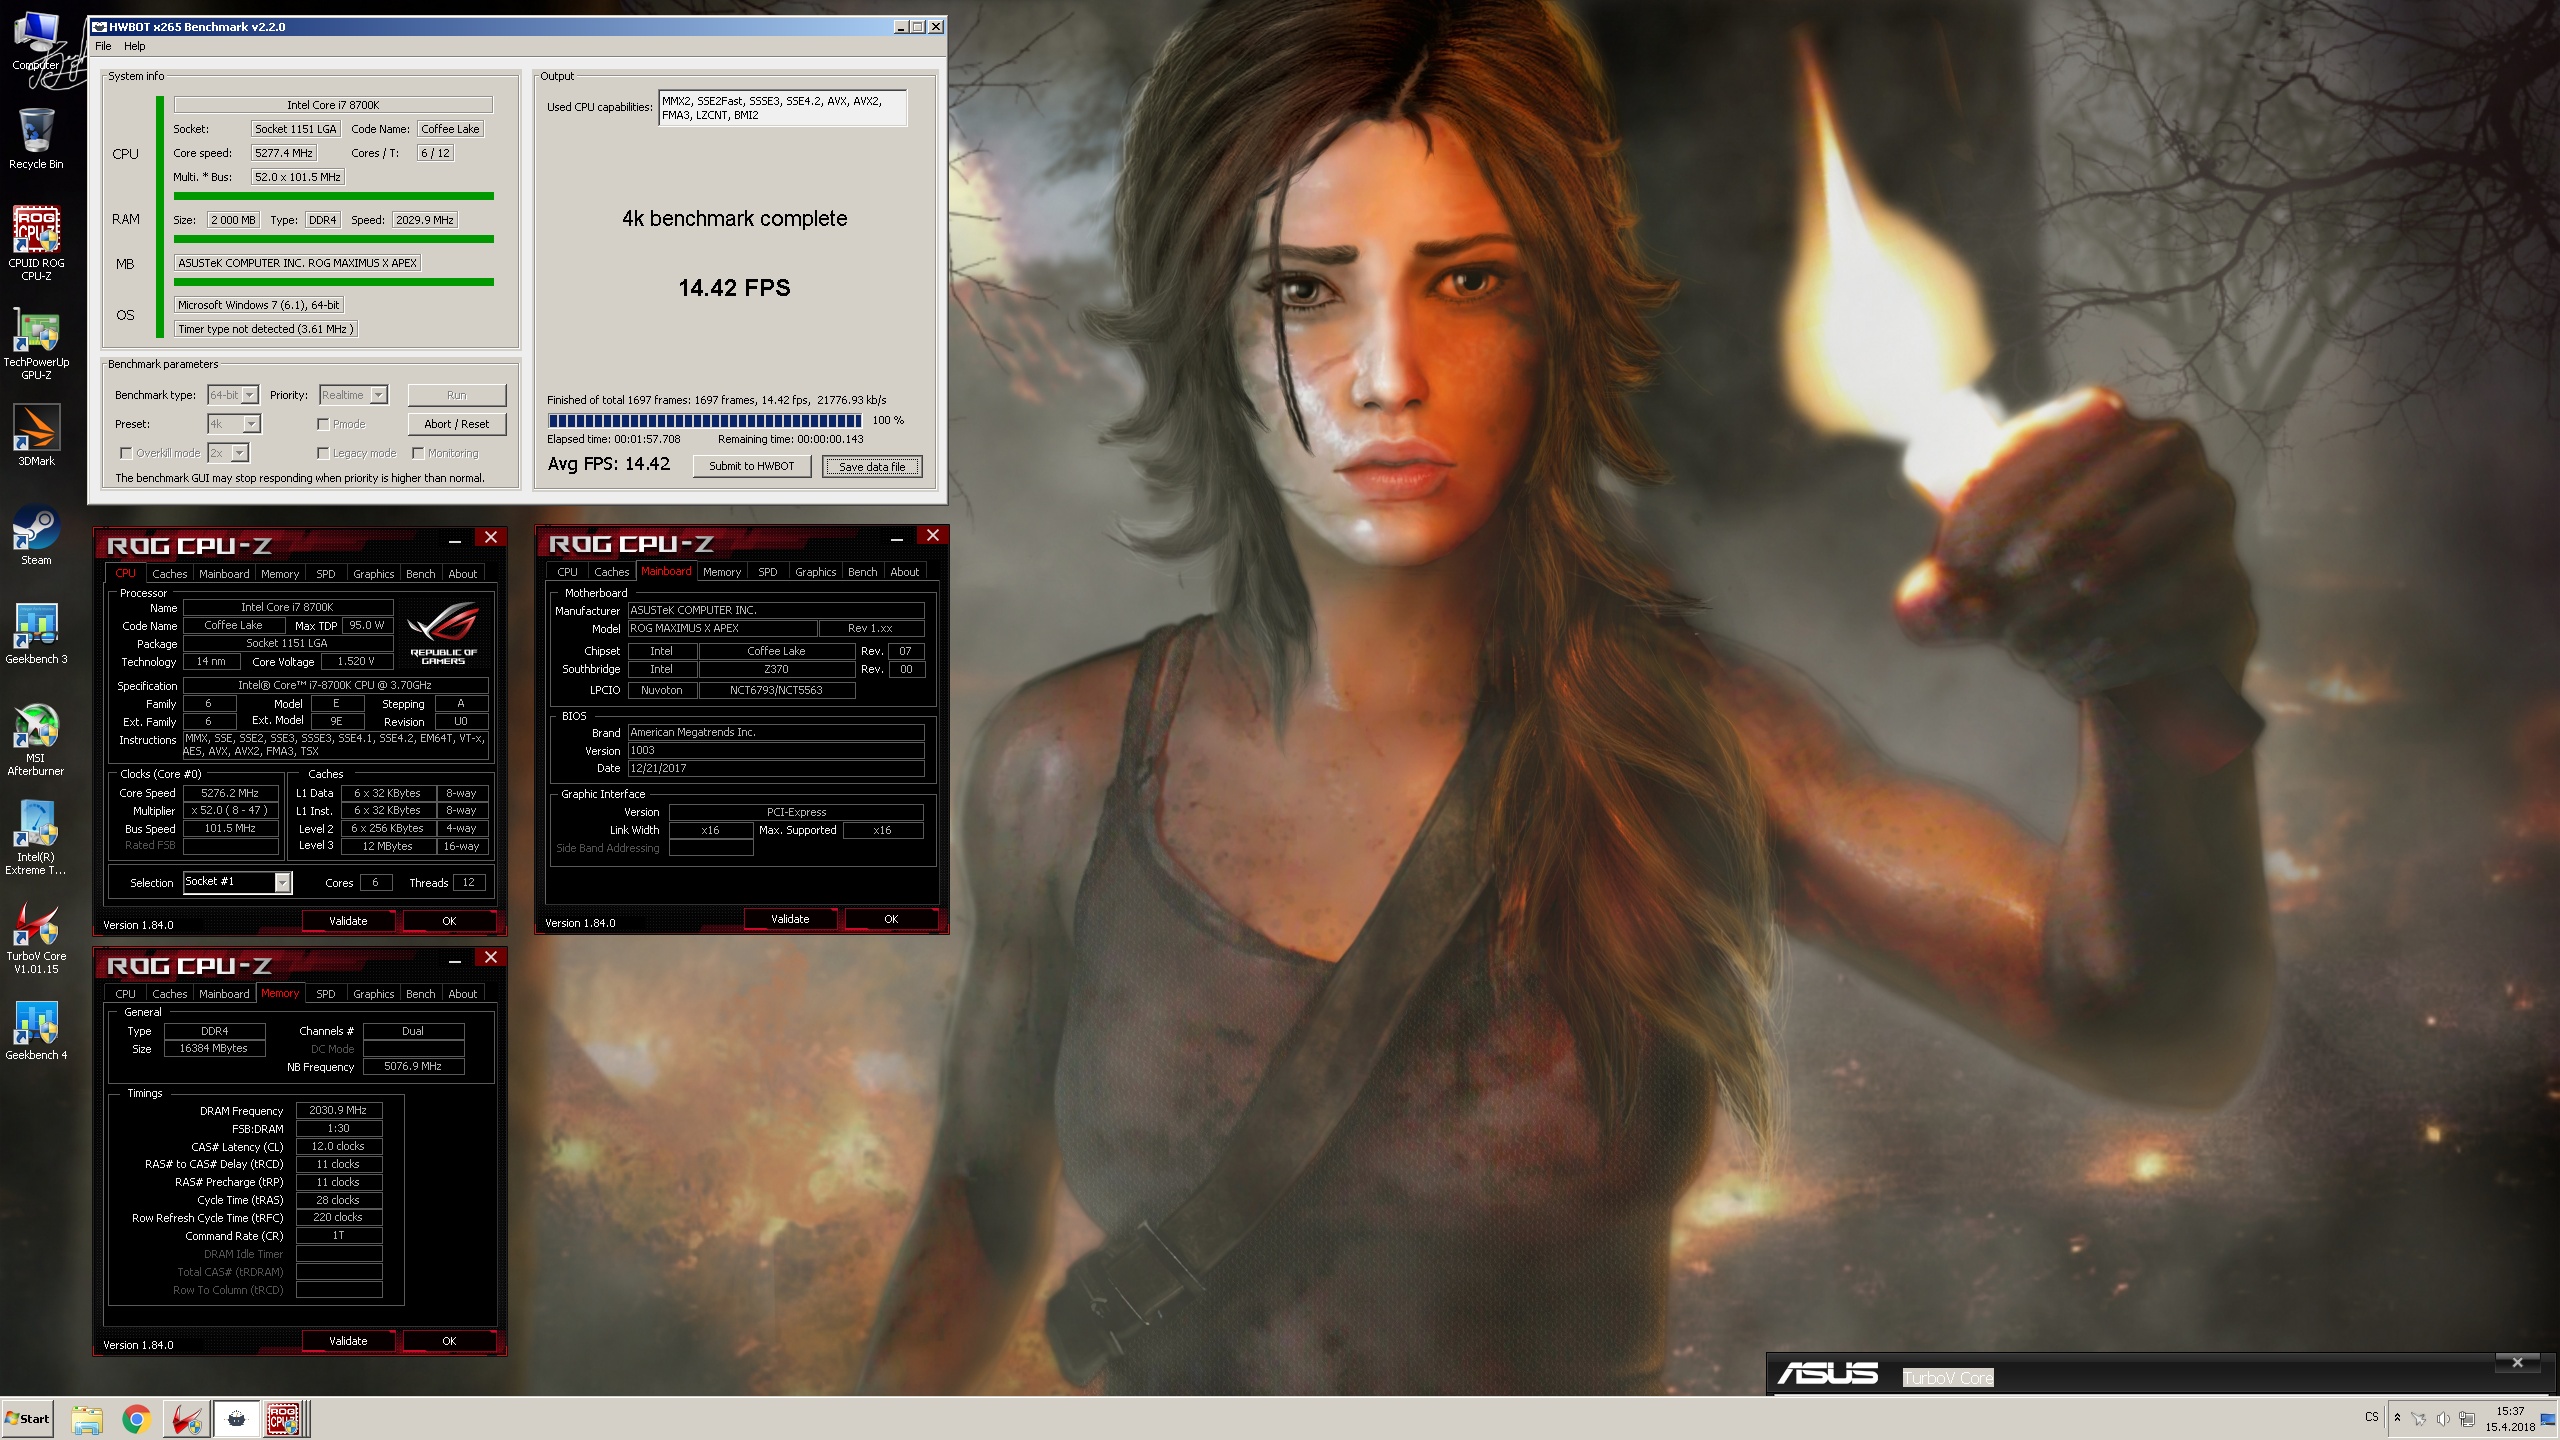
Task: Show hidden system tray icons
Action: click(2397, 1418)
